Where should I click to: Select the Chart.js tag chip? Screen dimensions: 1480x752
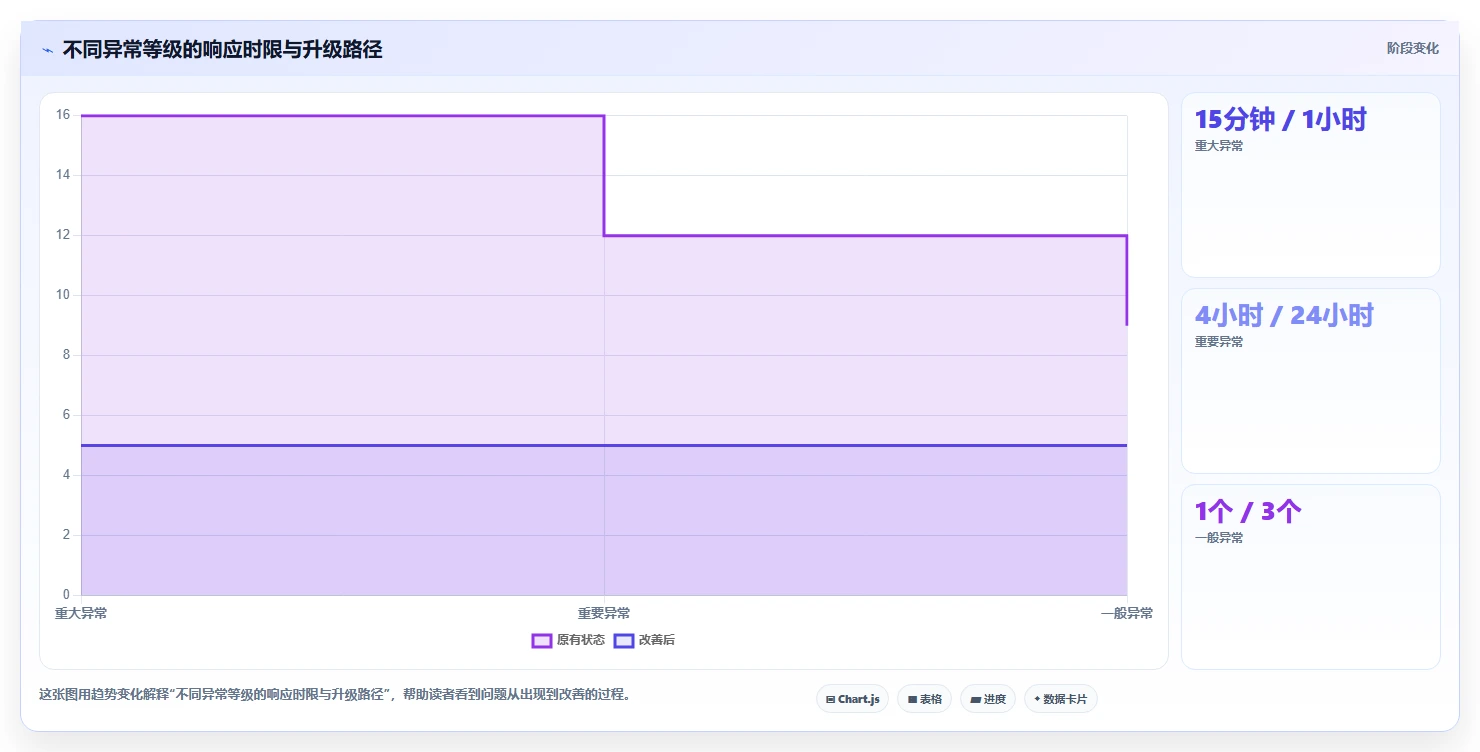pos(852,699)
